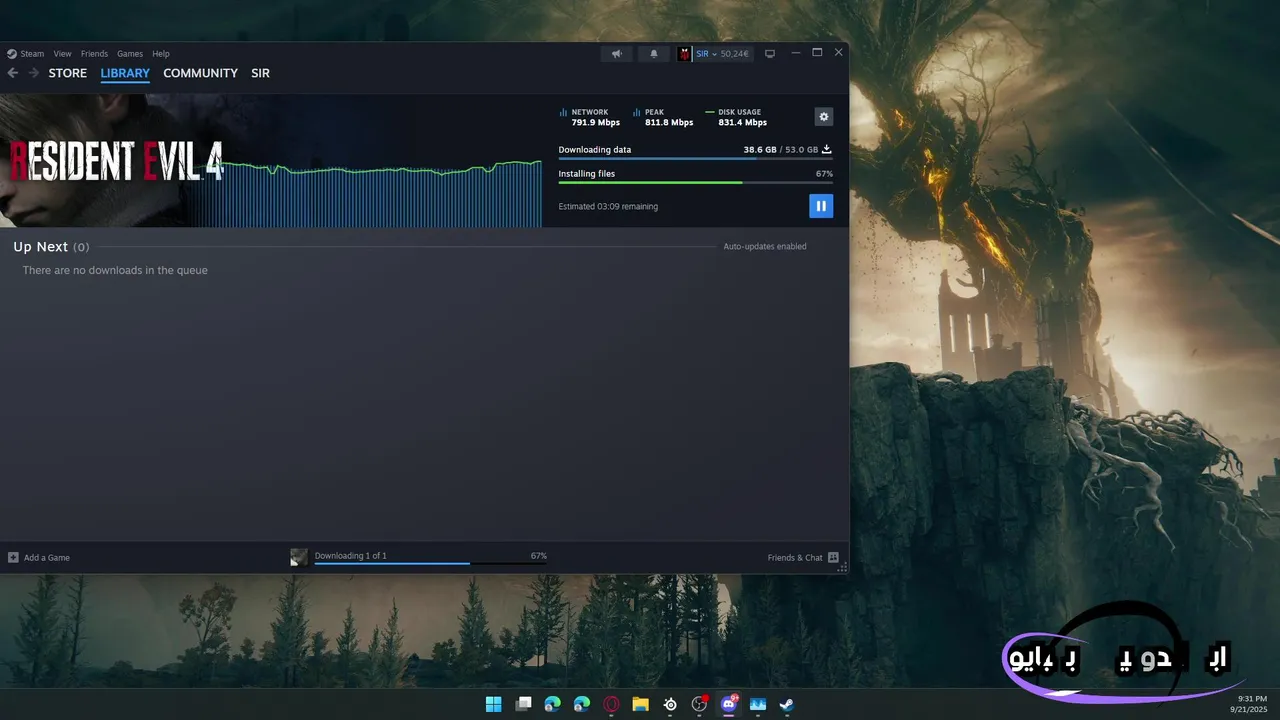Open the Friends menu

point(94,54)
